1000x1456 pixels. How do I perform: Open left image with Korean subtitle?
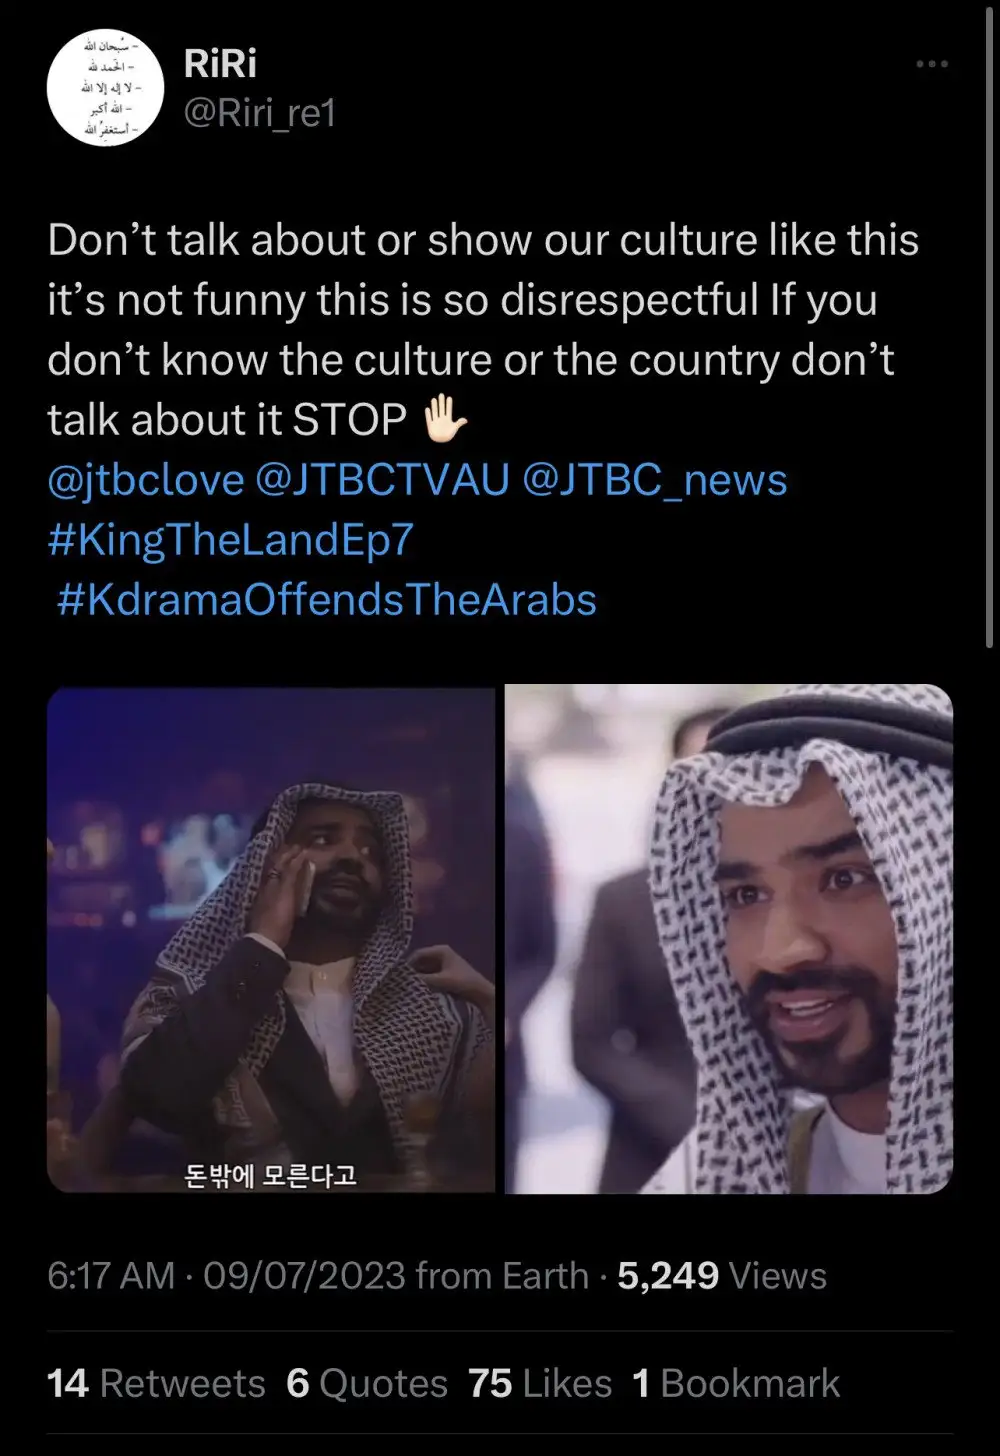[x=271, y=938]
